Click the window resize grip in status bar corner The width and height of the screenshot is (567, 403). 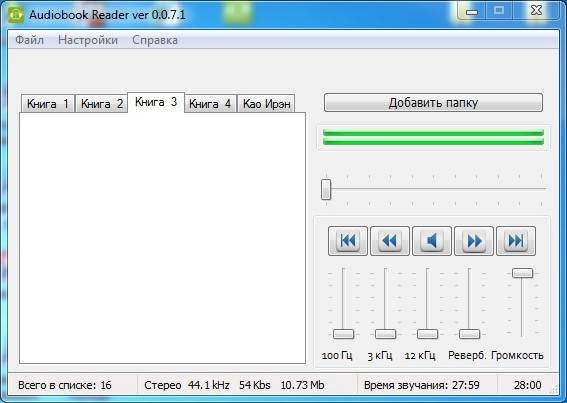coord(554,389)
